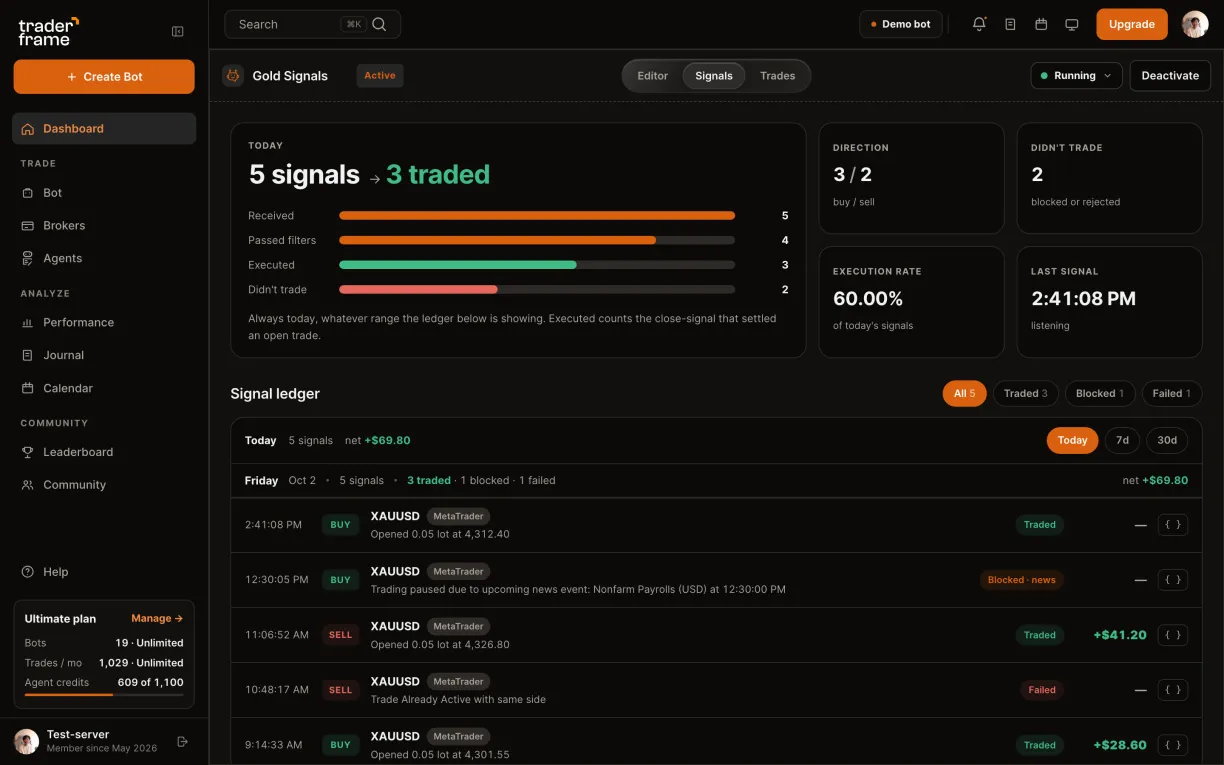The image size is (1224, 765).
Task: Click the Create Bot button
Action: click(x=104, y=77)
